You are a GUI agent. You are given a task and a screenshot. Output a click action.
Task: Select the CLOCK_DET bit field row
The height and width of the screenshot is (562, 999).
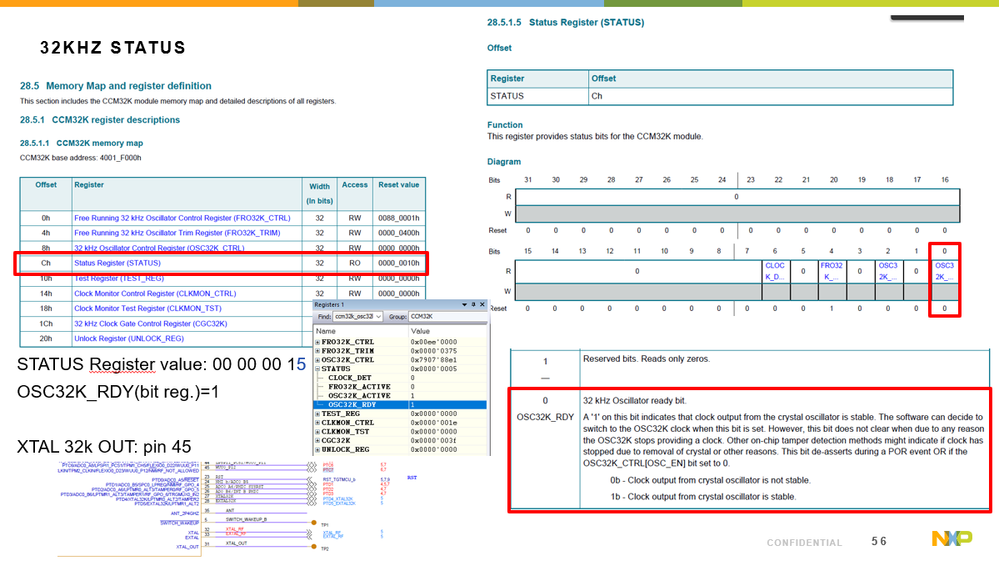(401, 378)
